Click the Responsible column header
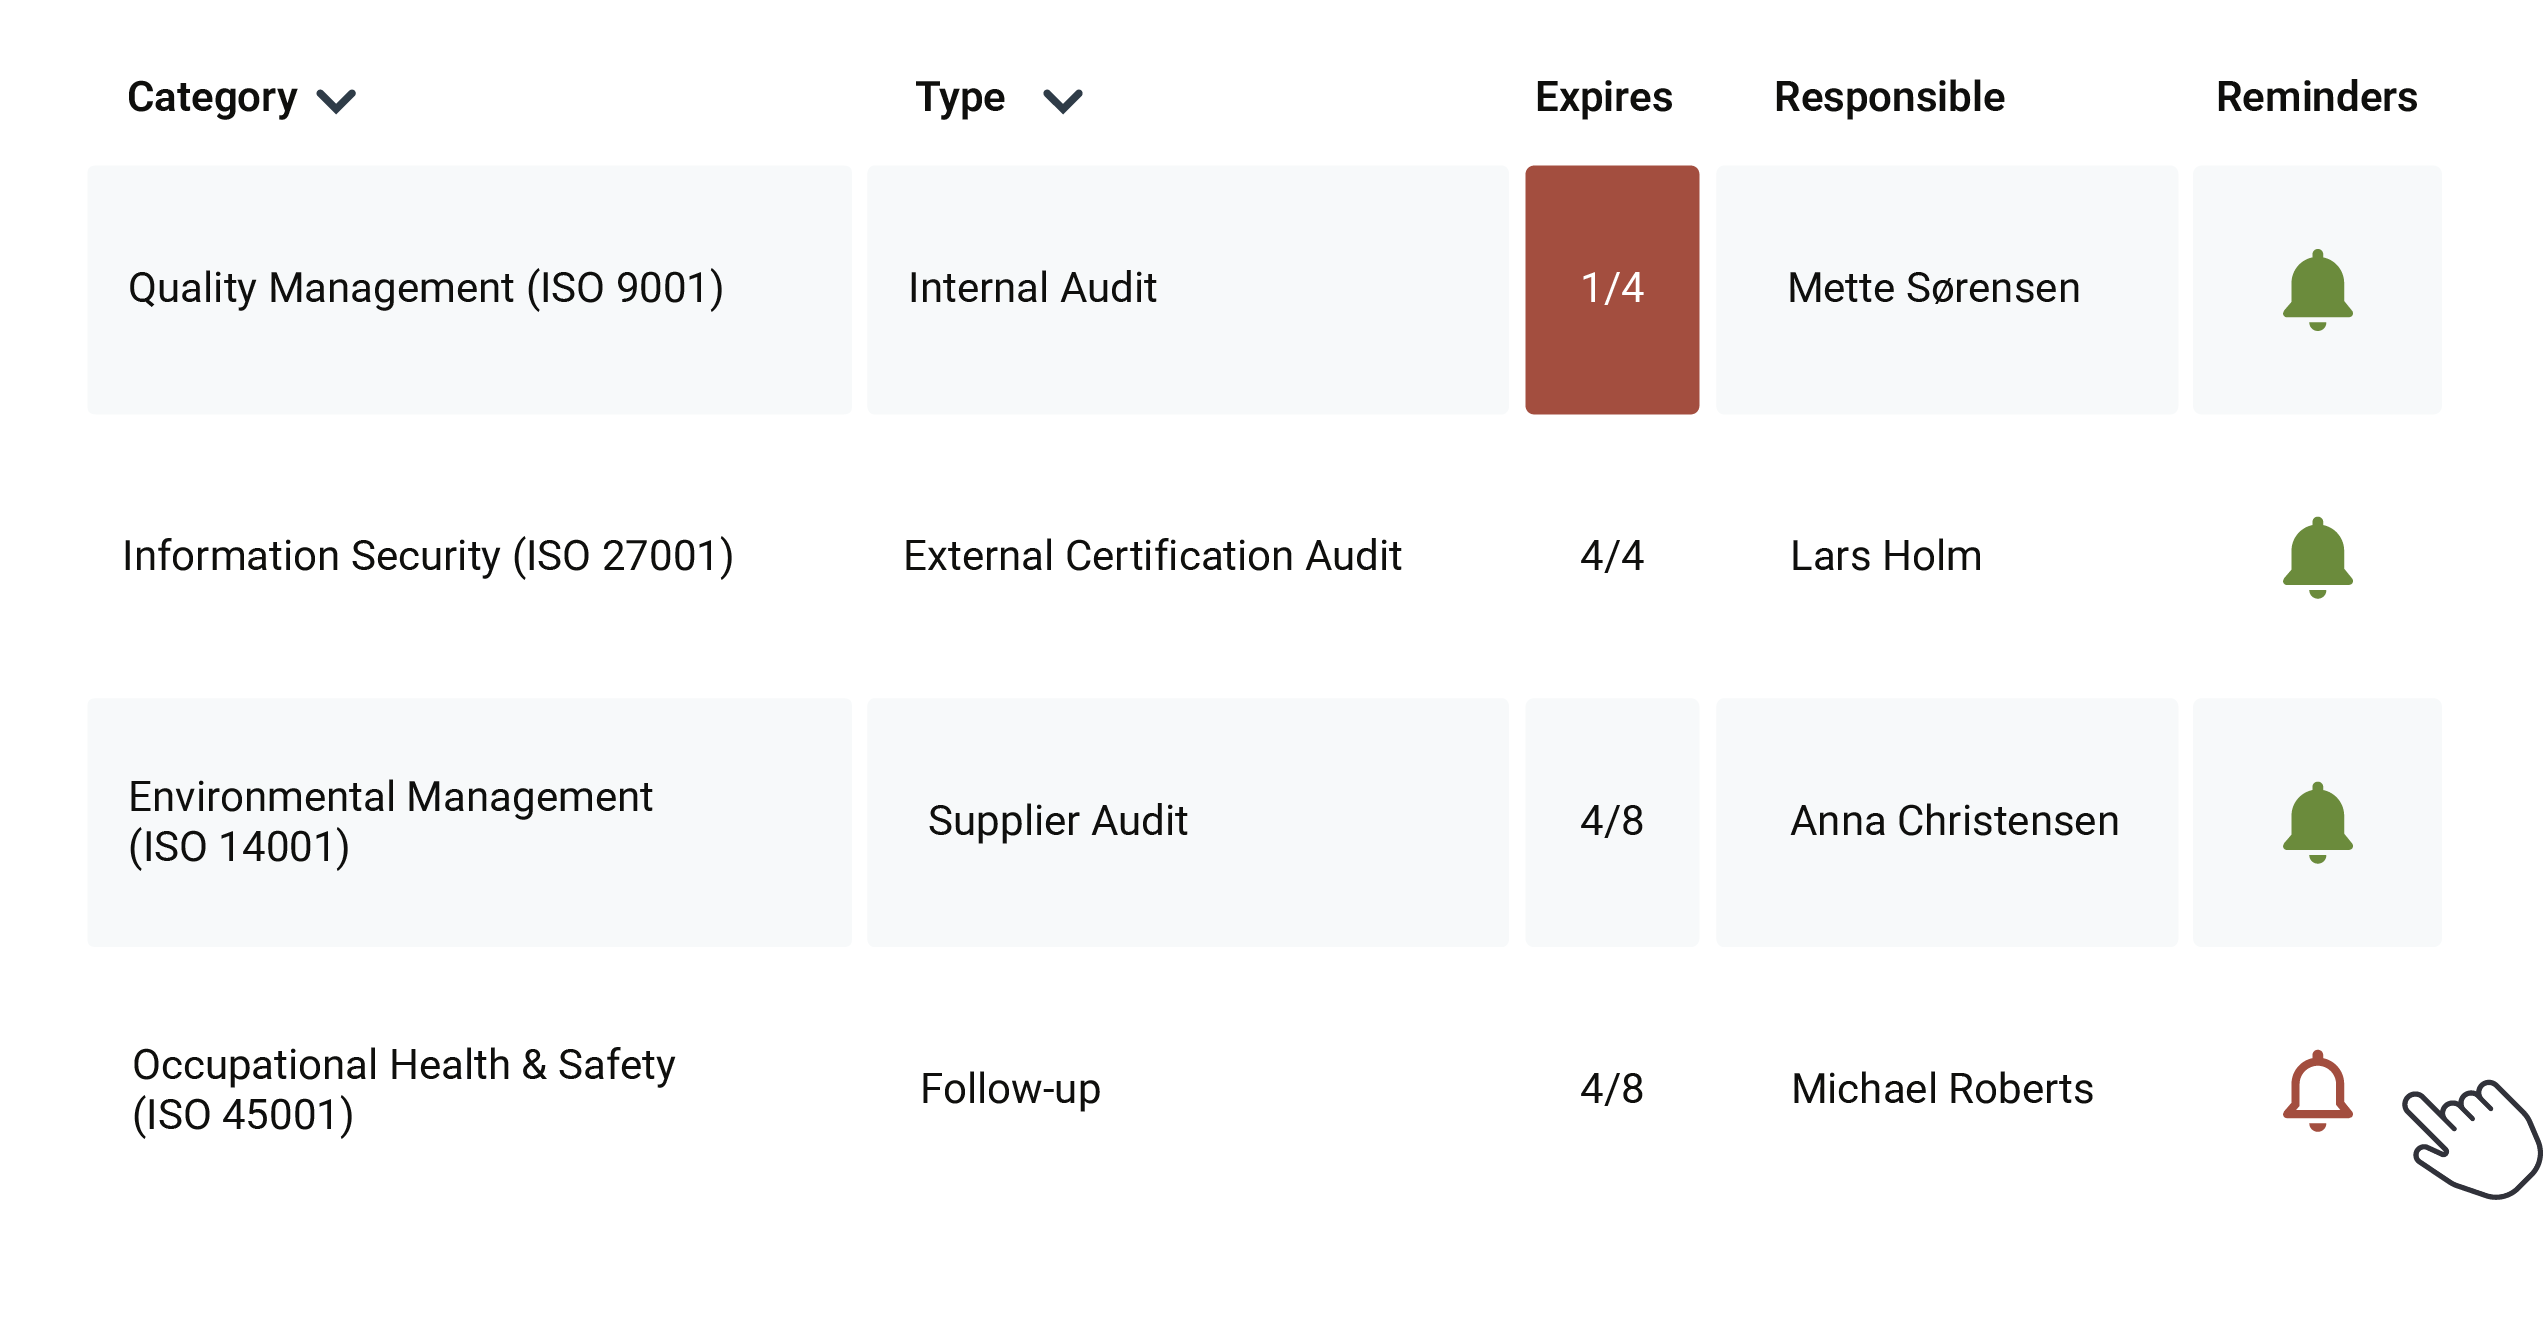The width and height of the screenshot is (2543, 1317). (1889, 97)
